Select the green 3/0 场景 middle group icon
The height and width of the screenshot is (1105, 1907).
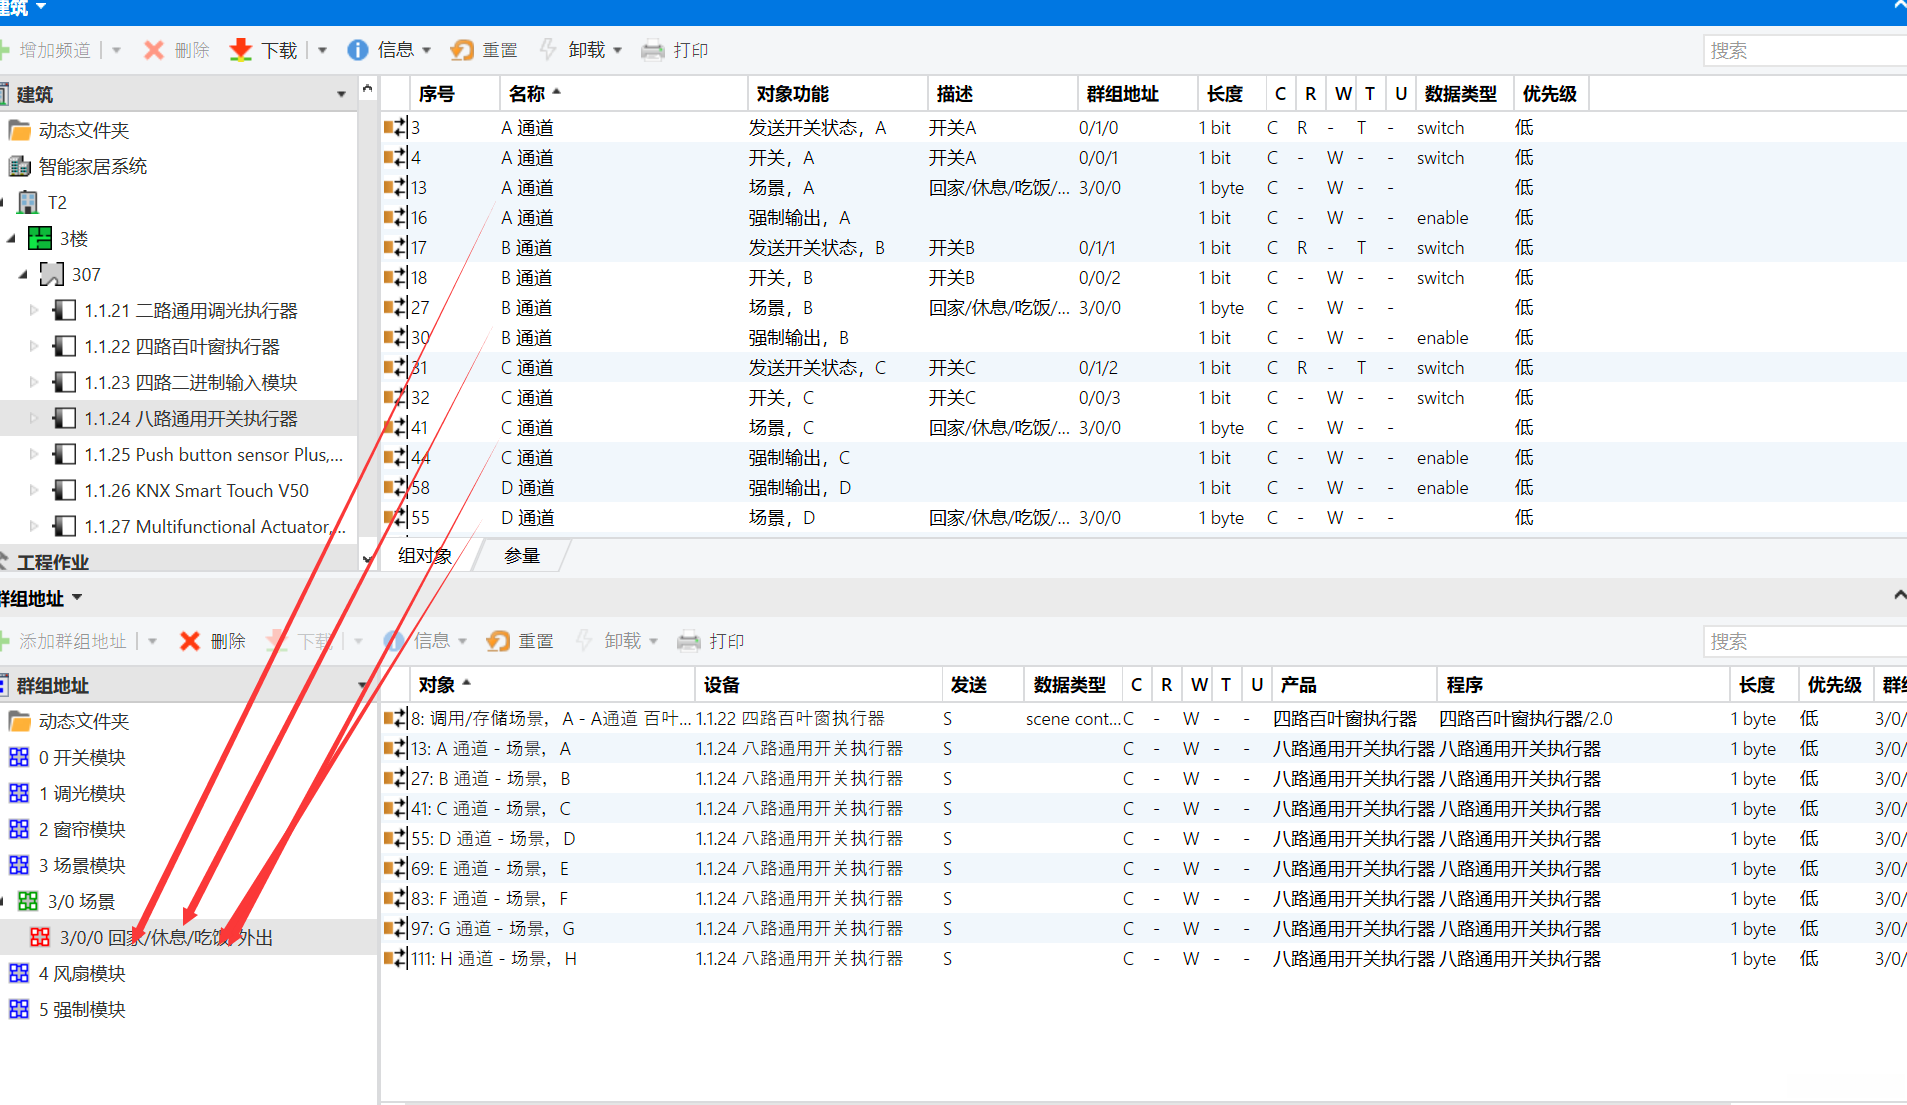(x=28, y=902)
